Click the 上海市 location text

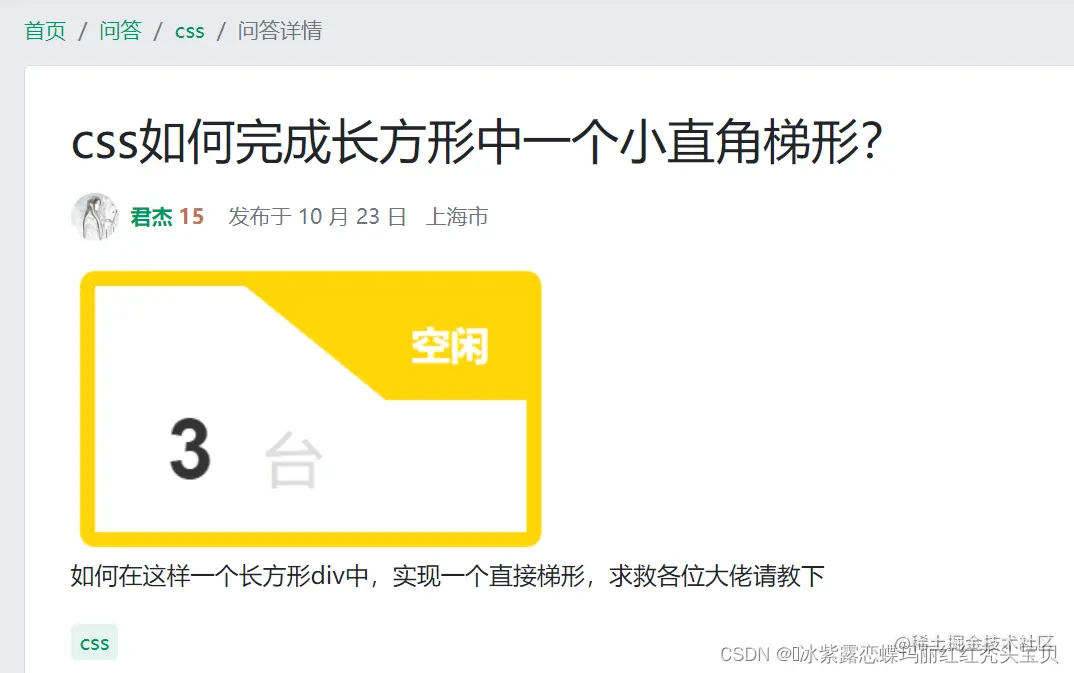(x=457, y=216)
